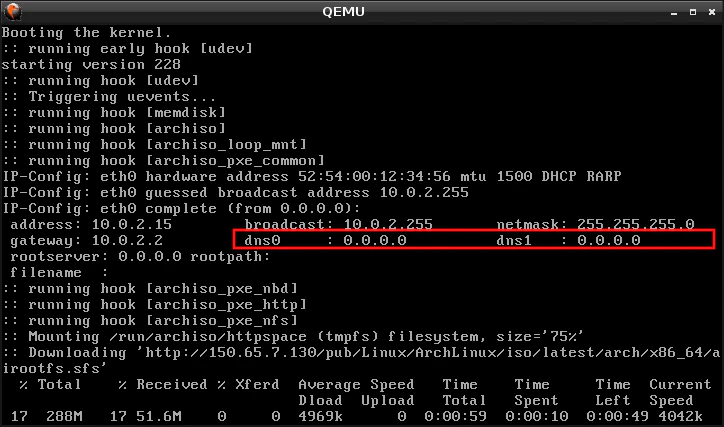The image size is (724, 427).
Task: Click the '% Received' column header
Action: tap(163, 385)
